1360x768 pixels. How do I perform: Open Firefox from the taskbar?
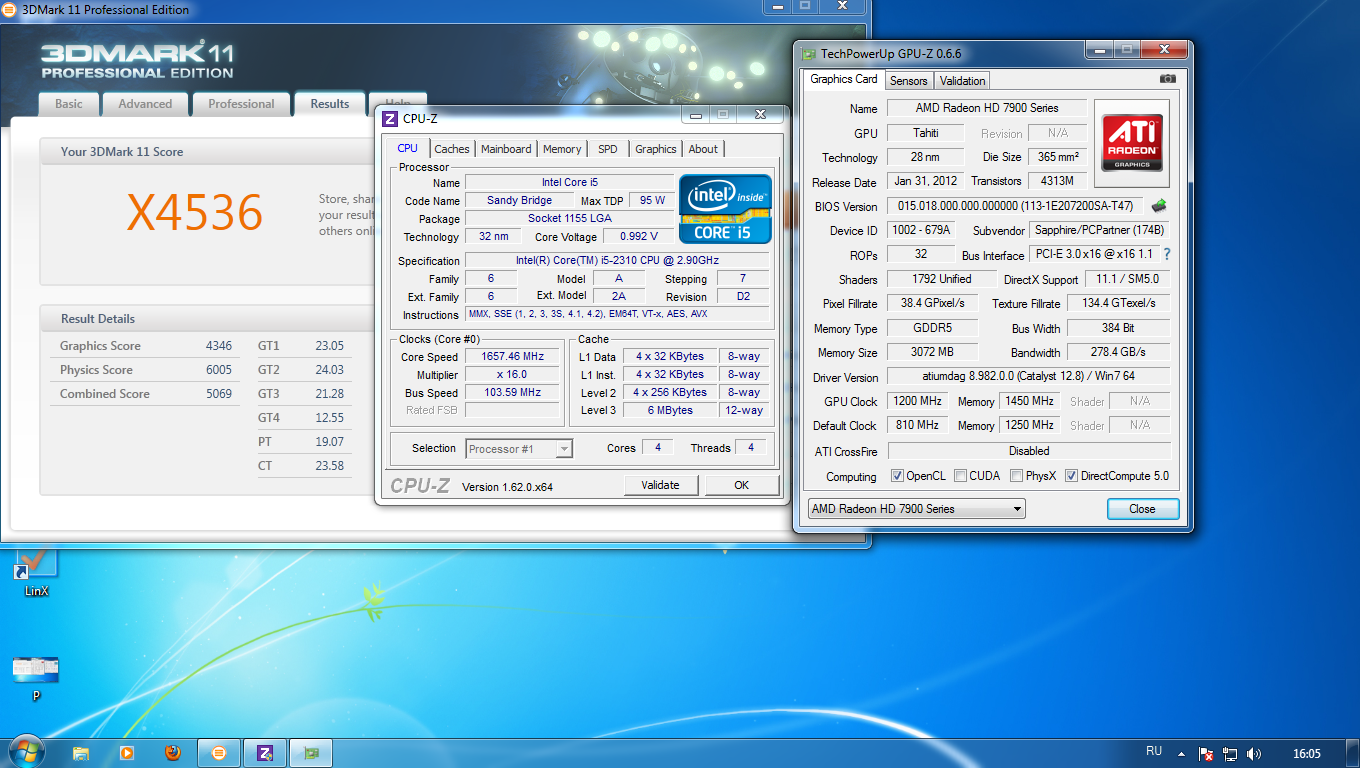coord(172,753)
